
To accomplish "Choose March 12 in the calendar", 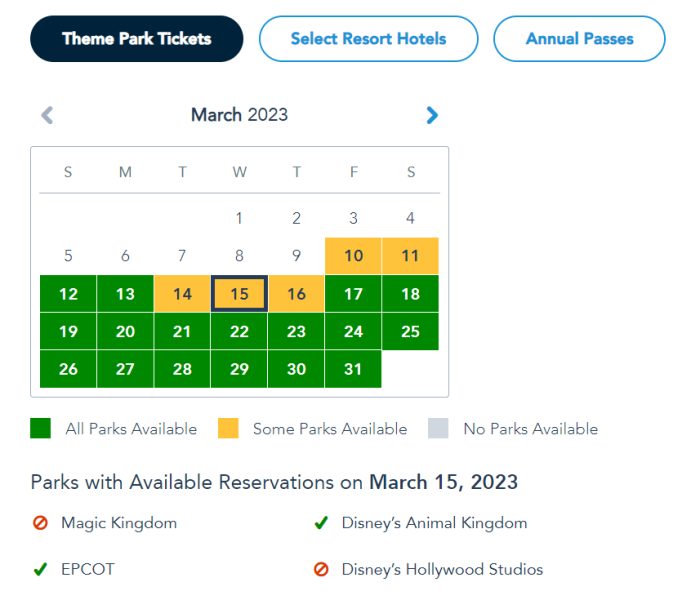I will 68,294.
